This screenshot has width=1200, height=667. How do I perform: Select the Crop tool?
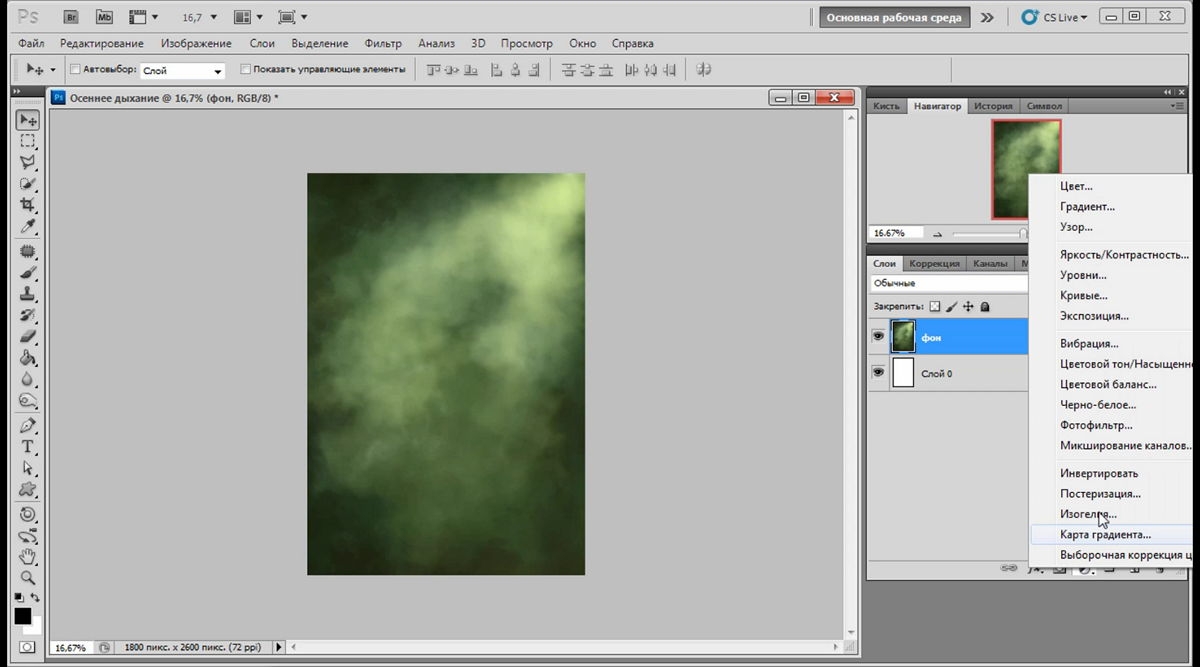[27, 204]
